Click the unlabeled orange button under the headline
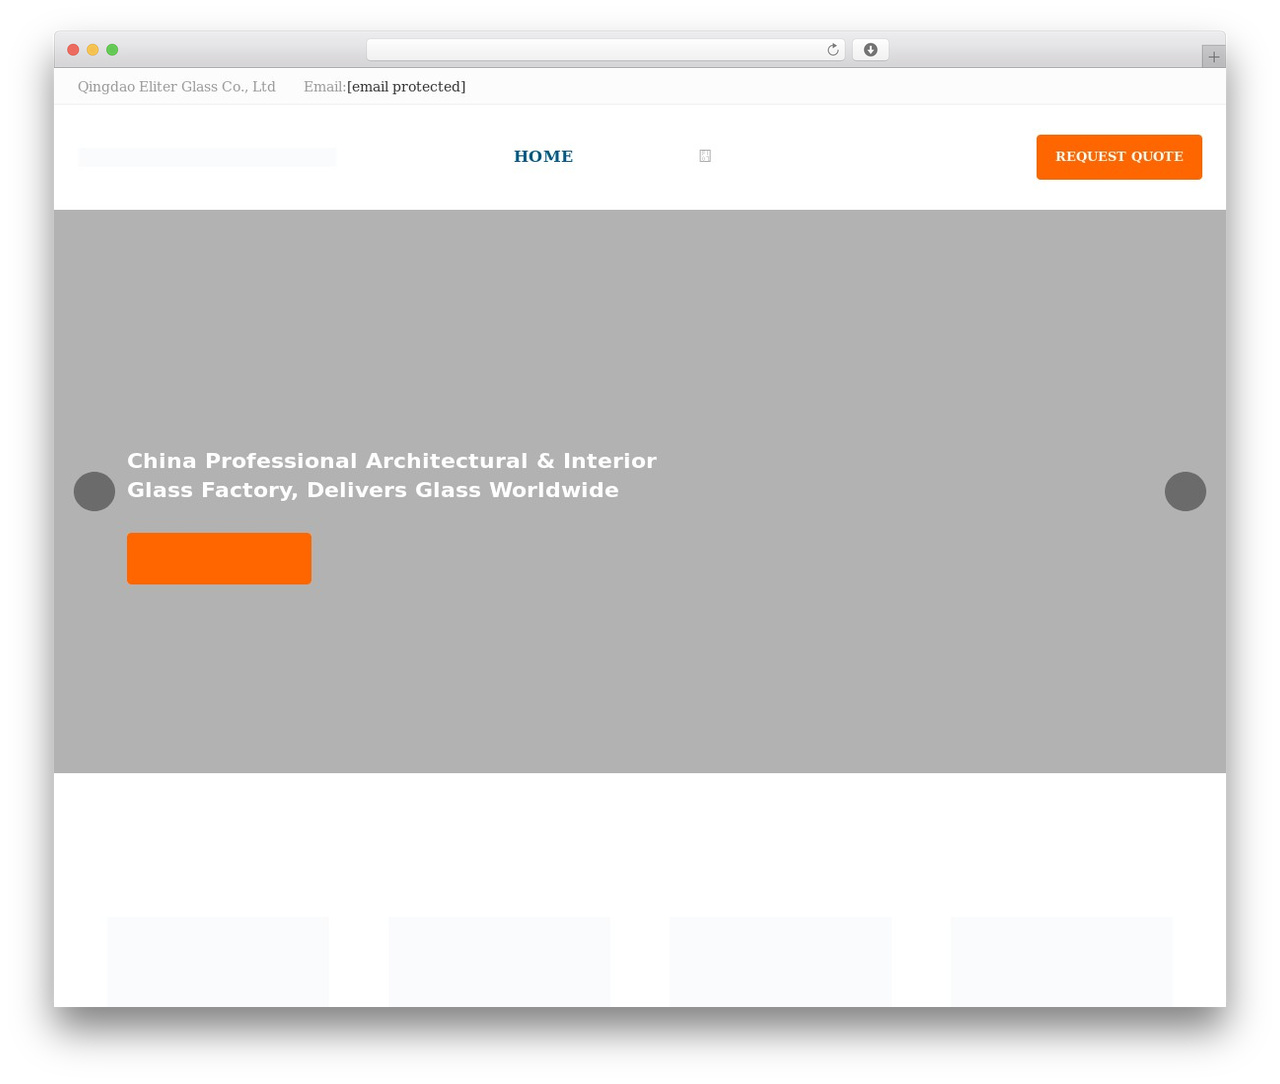This screenshot has height=1084, width=1280. (219, 558)
